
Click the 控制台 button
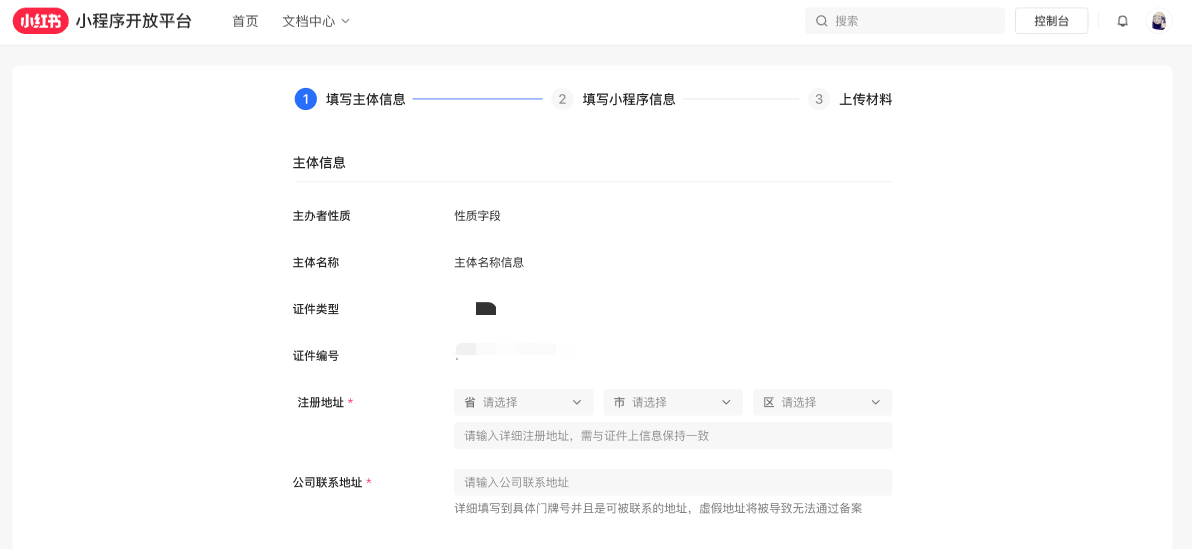[x=1051, y=21]
